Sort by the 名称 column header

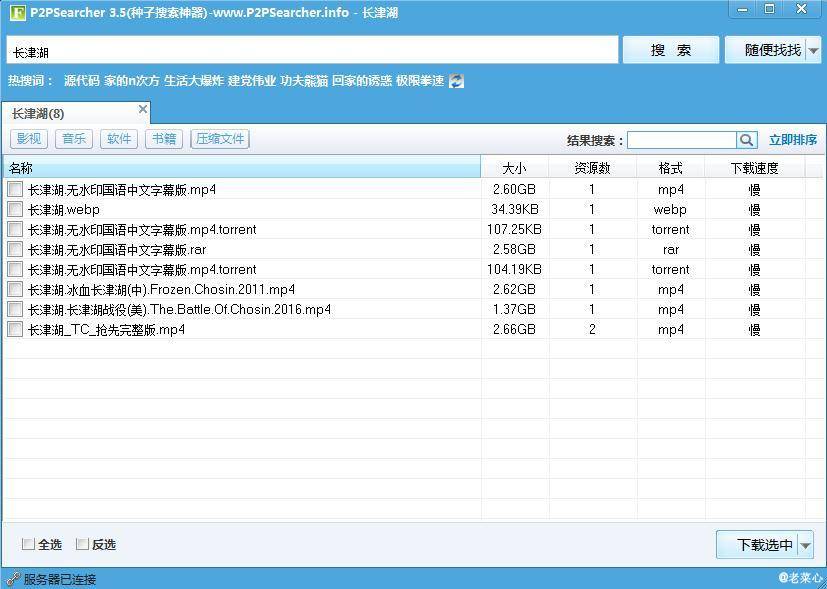242,168
